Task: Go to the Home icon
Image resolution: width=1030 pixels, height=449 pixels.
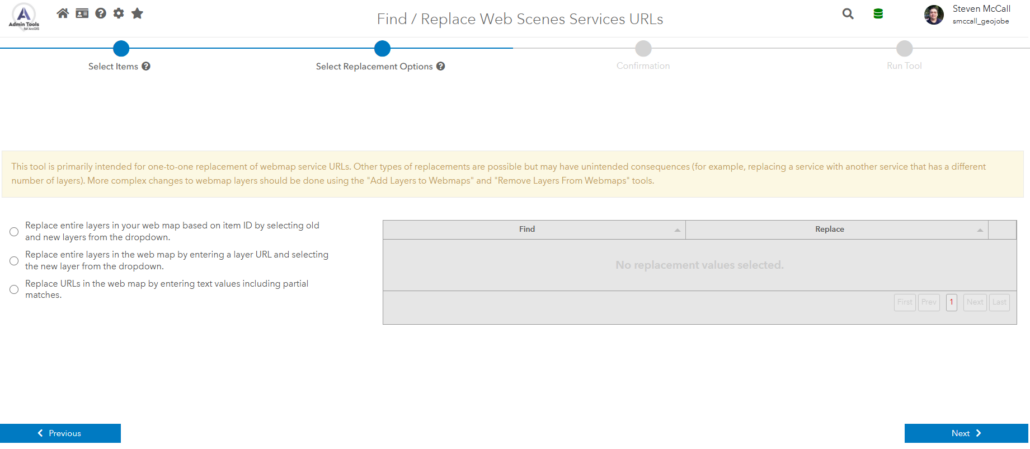Action: pos(63,14)
